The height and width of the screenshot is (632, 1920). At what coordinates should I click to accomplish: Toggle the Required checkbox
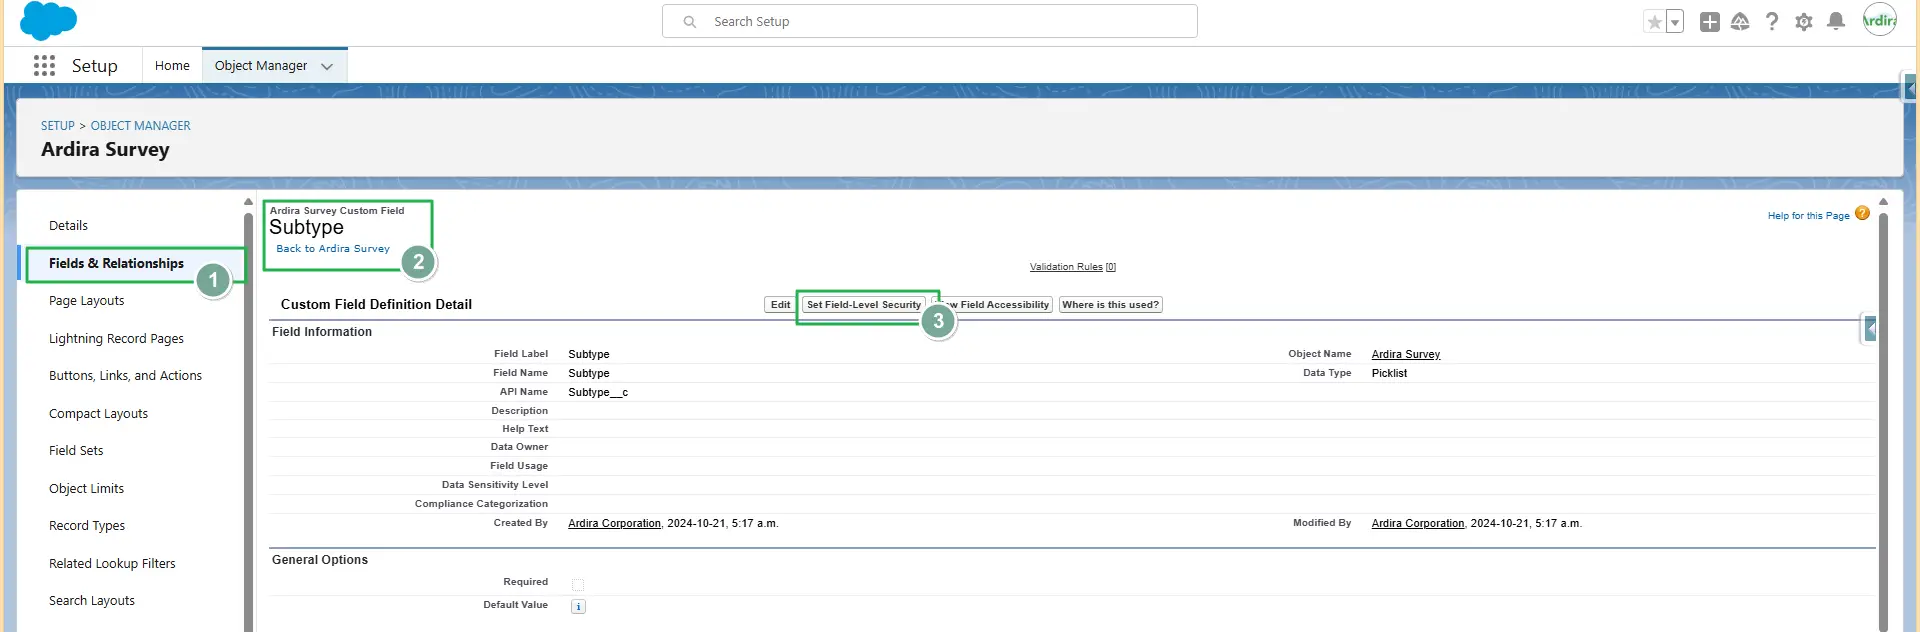(x=578, y=584)
